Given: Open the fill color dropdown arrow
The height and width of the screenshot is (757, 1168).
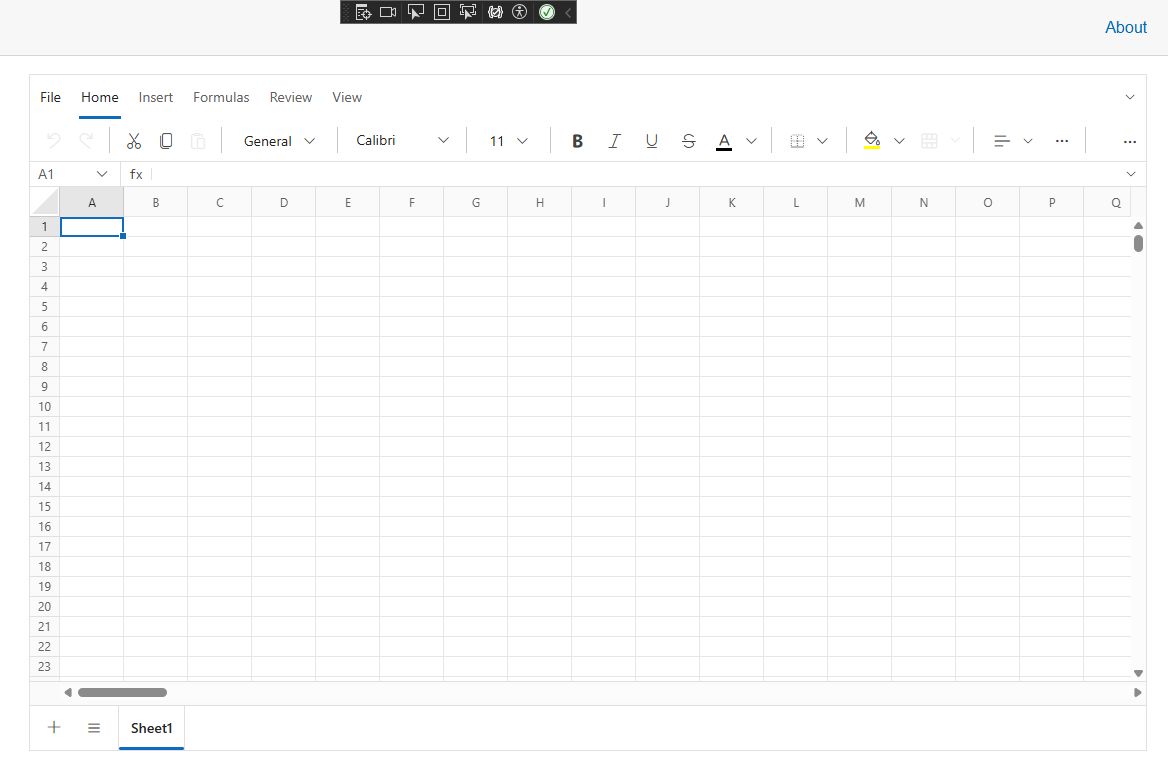Looking at the screenshot, I should [899, 141].
